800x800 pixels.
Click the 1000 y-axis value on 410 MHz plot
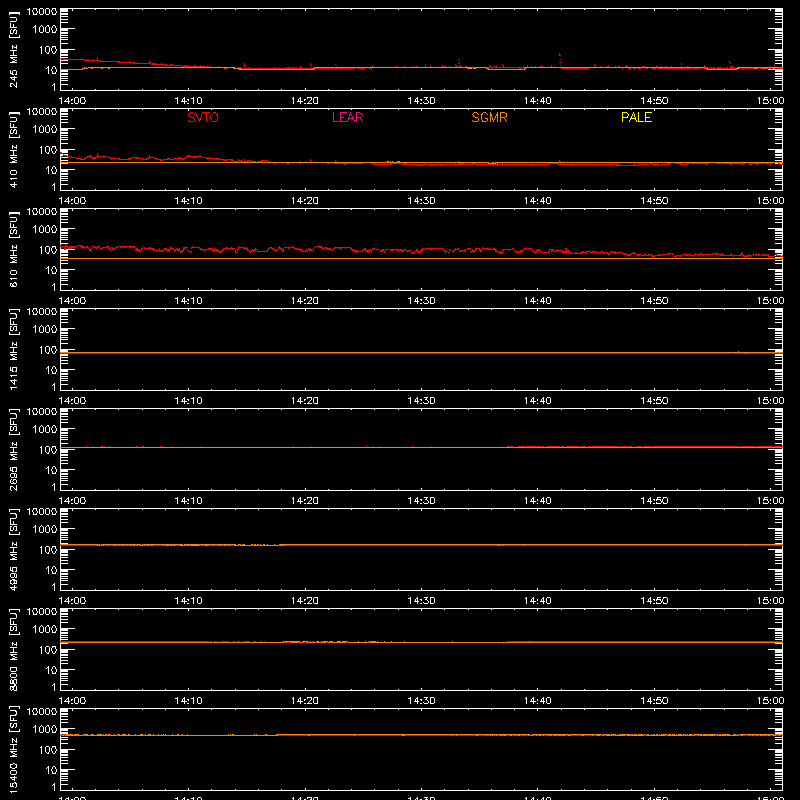coord(45,130)
